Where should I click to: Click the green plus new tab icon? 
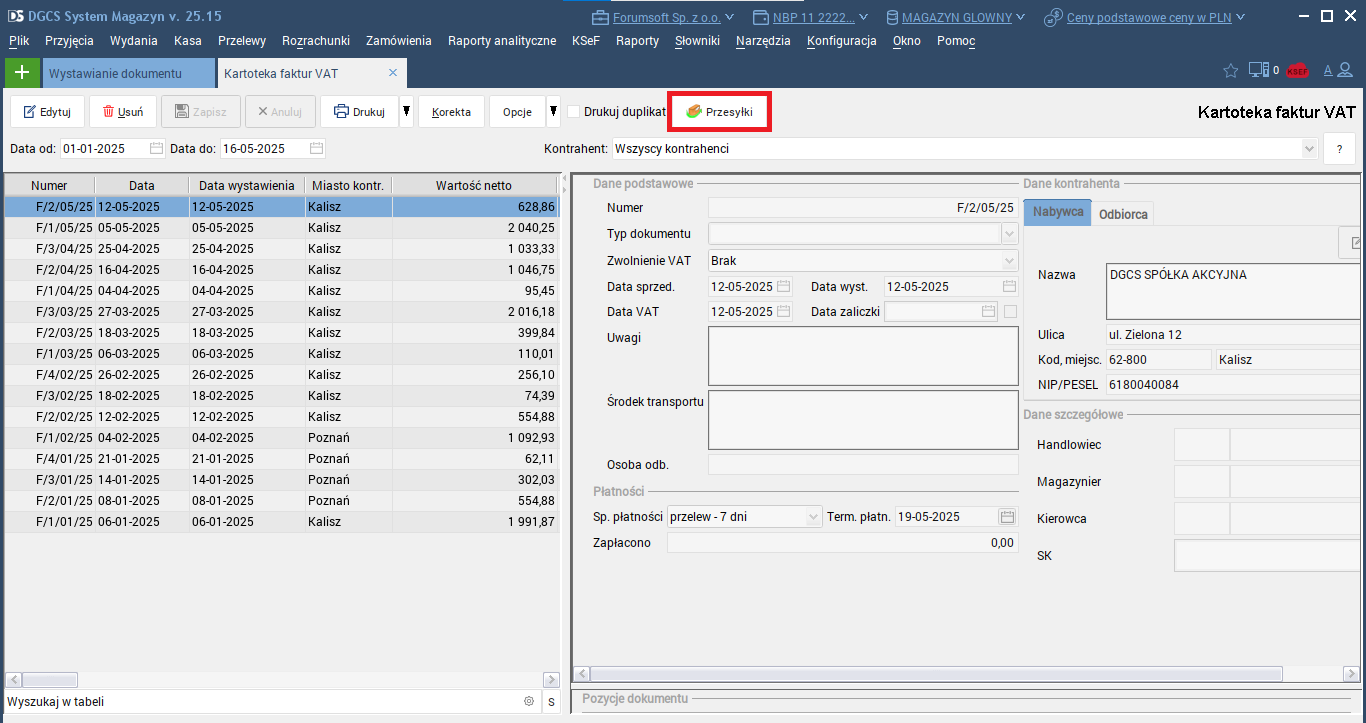(x=22, y=73)
